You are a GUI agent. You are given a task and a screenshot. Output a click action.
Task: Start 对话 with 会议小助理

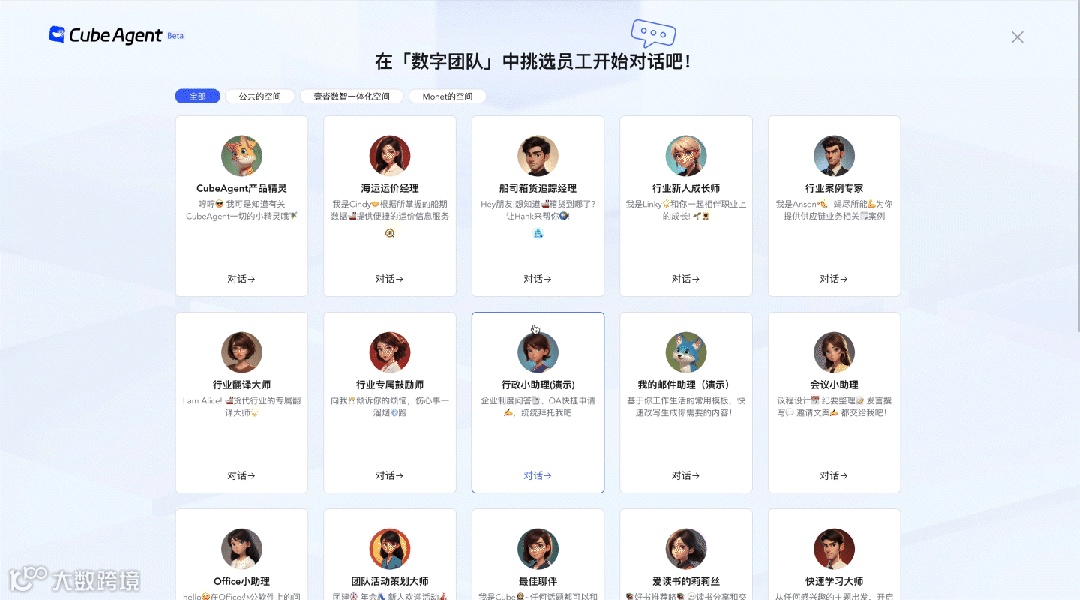pos(834,475)
